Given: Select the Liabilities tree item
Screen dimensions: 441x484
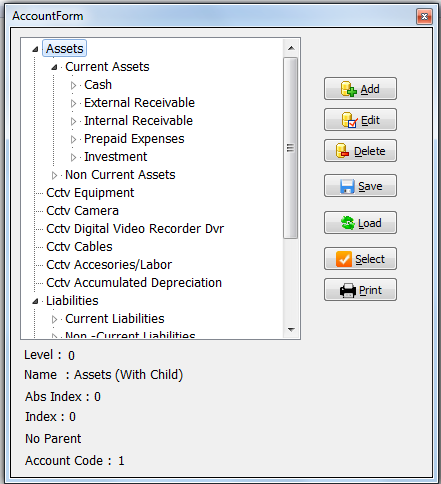Looking at the screenshot, I should [x=72, y=301].
